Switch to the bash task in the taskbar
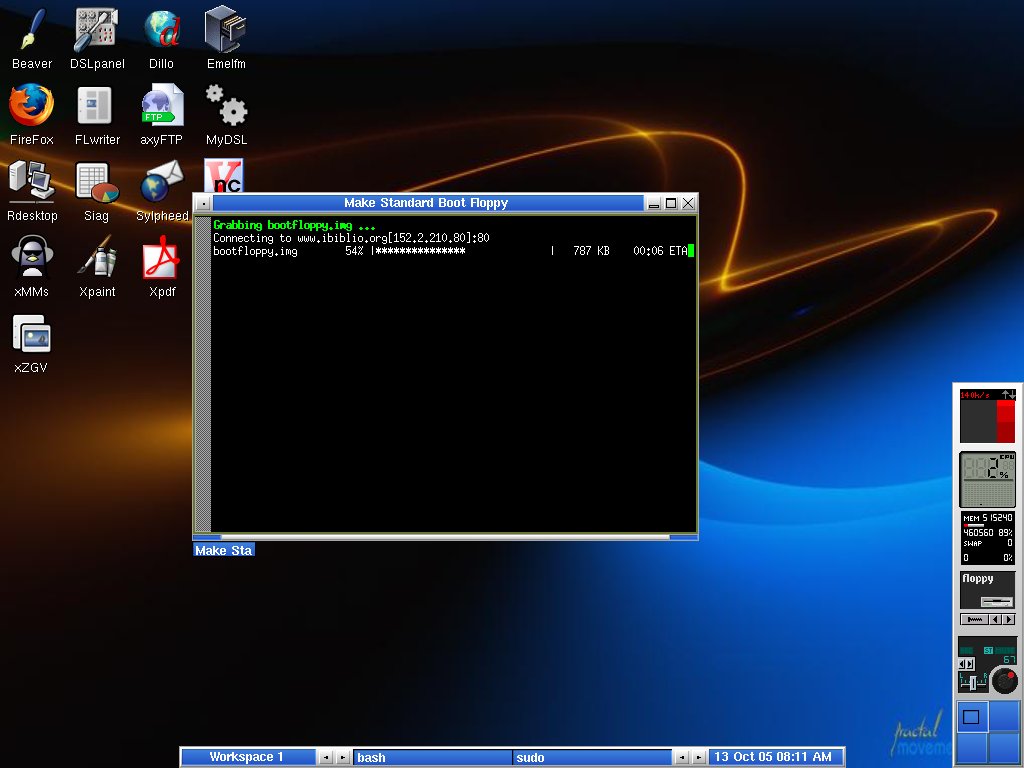Image resolution: width=1024 pixels, height=768 pixels. tap(432, 758)
